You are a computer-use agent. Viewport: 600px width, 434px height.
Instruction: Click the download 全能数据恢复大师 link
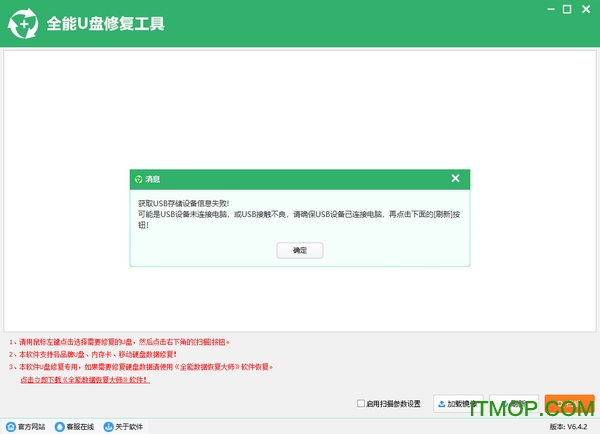click(85, 380)
